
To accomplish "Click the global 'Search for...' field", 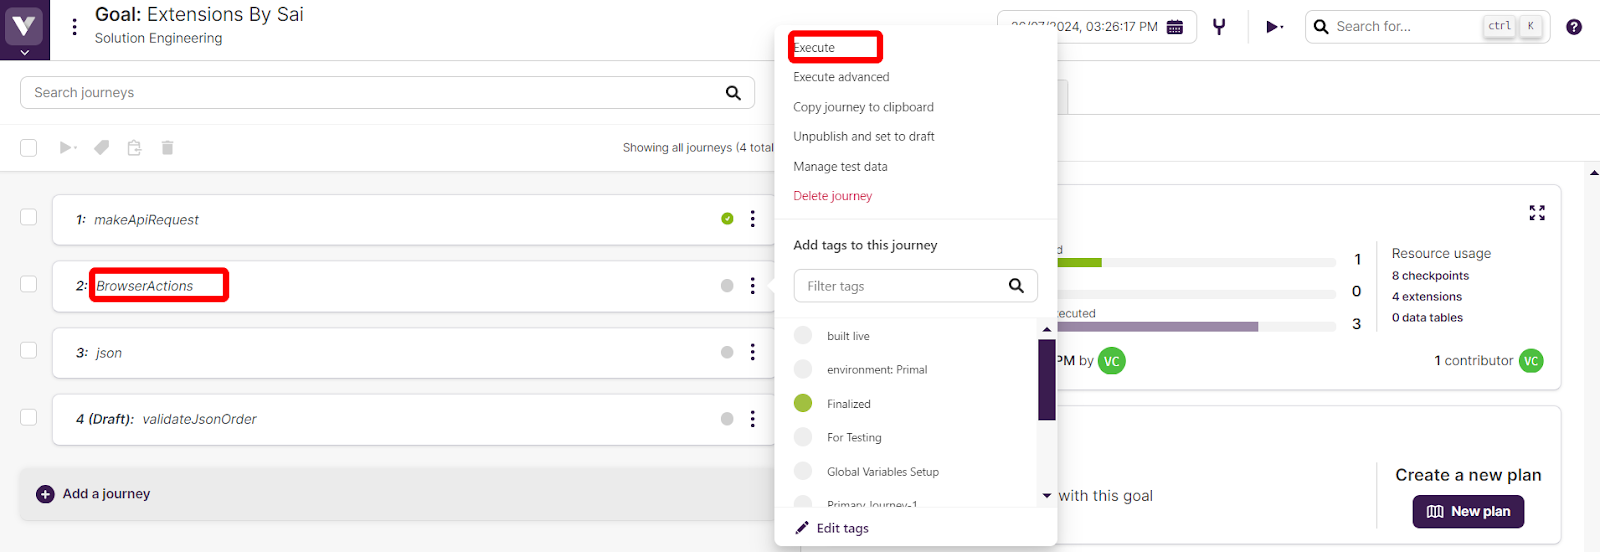I will click(1427, 27).
